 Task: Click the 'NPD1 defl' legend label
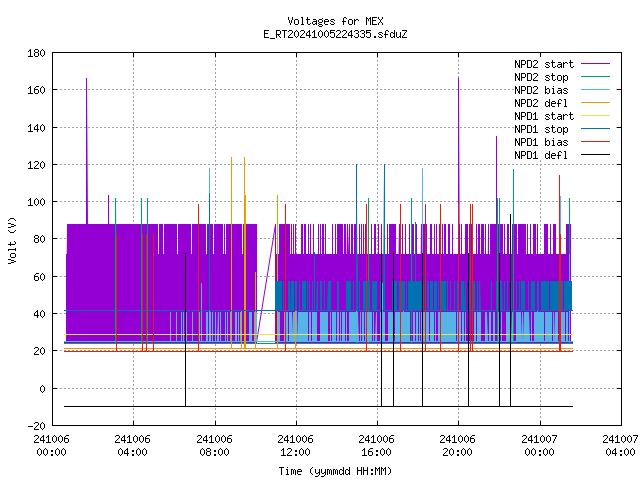[541, 155]
